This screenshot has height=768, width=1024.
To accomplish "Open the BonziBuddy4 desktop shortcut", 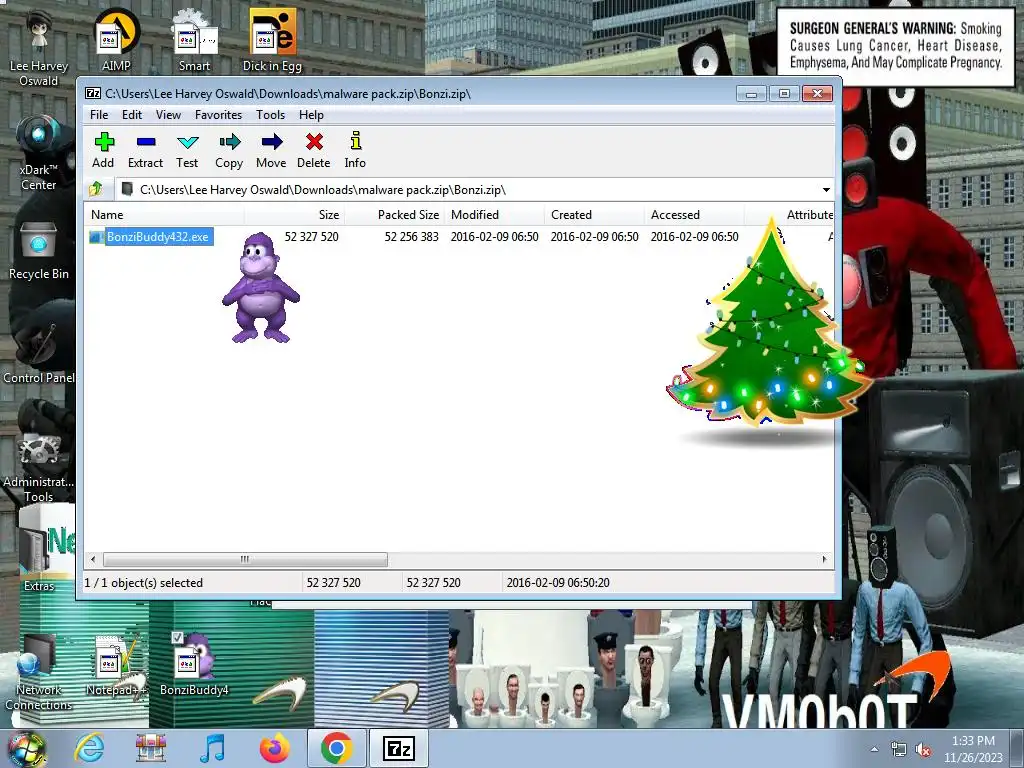I will (194, 665).
